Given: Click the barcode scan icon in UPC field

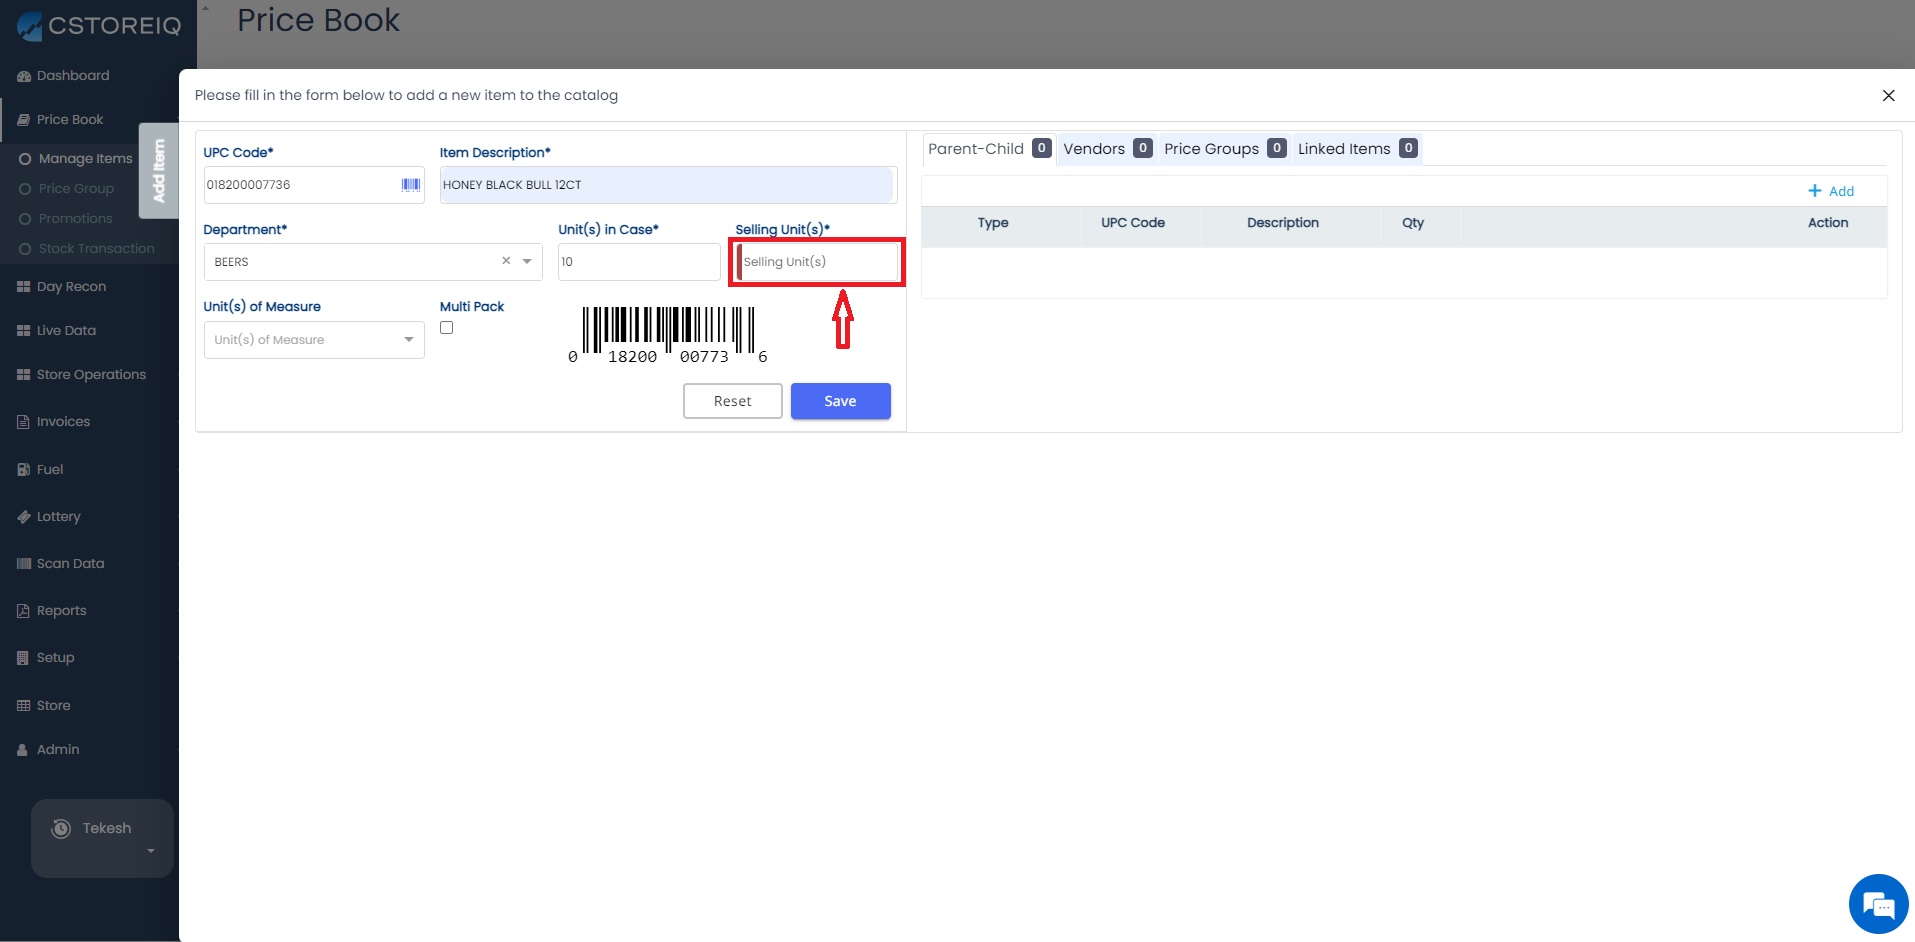Looking at the screenshot, I should coord(410,185).
